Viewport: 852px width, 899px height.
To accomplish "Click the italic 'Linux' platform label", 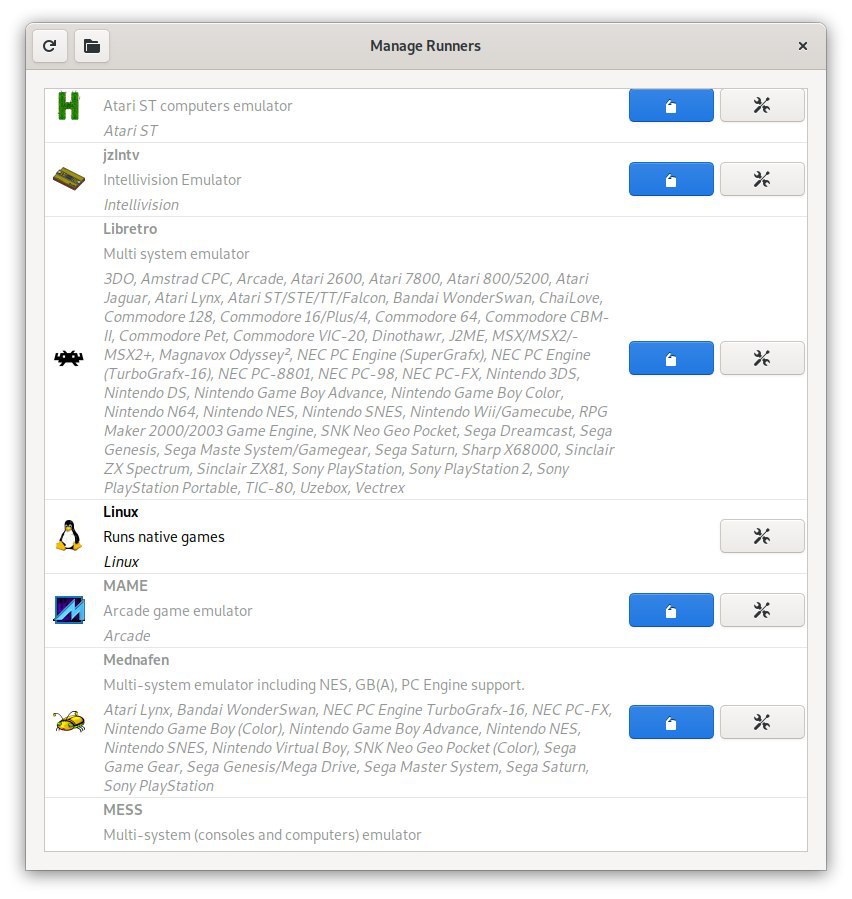I will pyautogui.click(x=121, y=562).
